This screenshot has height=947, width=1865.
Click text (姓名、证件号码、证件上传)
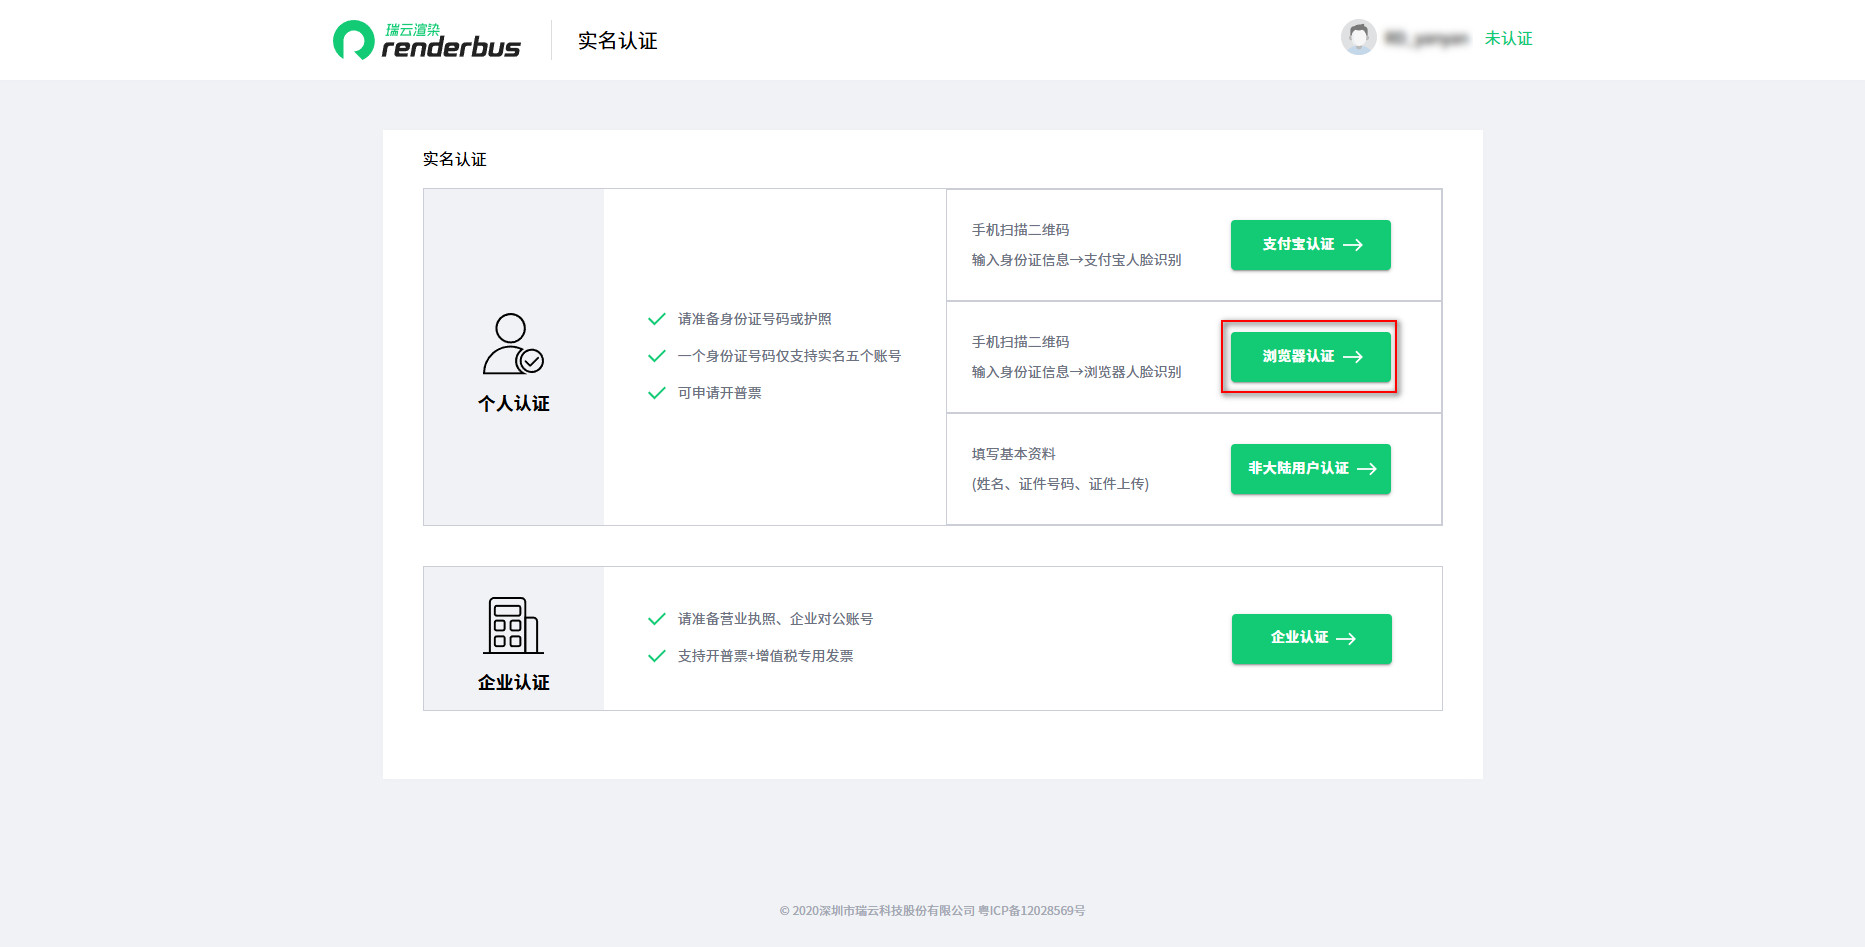(x=1061, y=484)
